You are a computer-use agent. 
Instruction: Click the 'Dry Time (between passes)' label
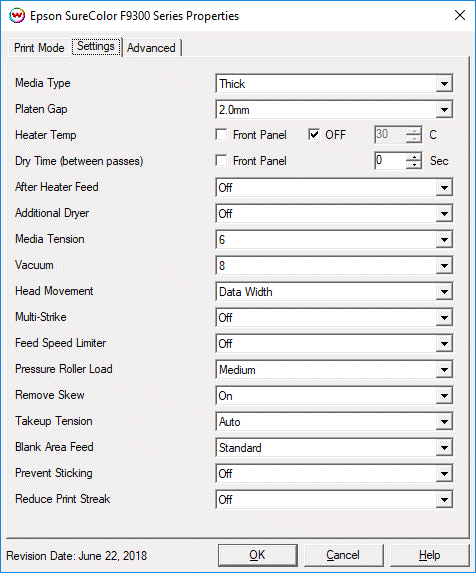click(x=79, y=161)
